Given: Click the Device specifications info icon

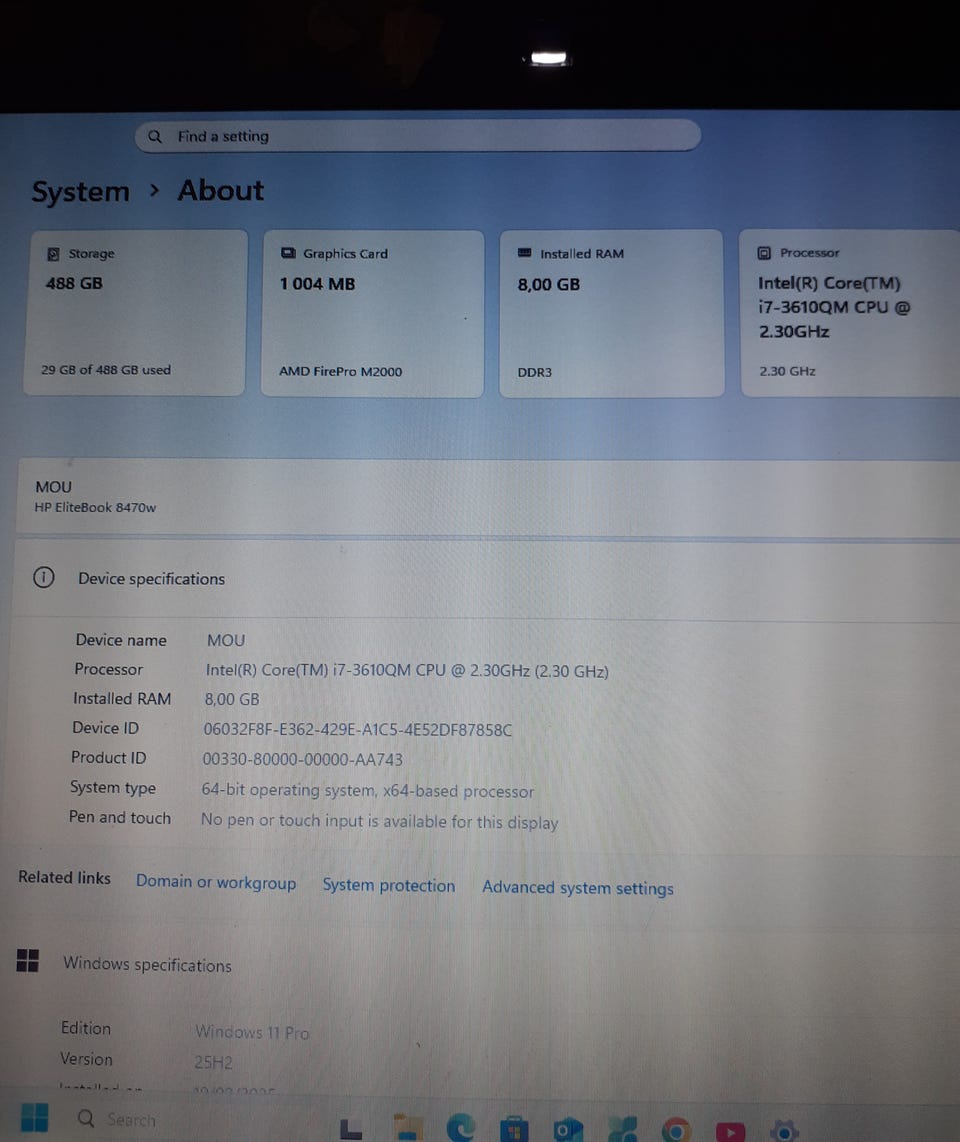Looking at the screenshot, I should (44, 578).
